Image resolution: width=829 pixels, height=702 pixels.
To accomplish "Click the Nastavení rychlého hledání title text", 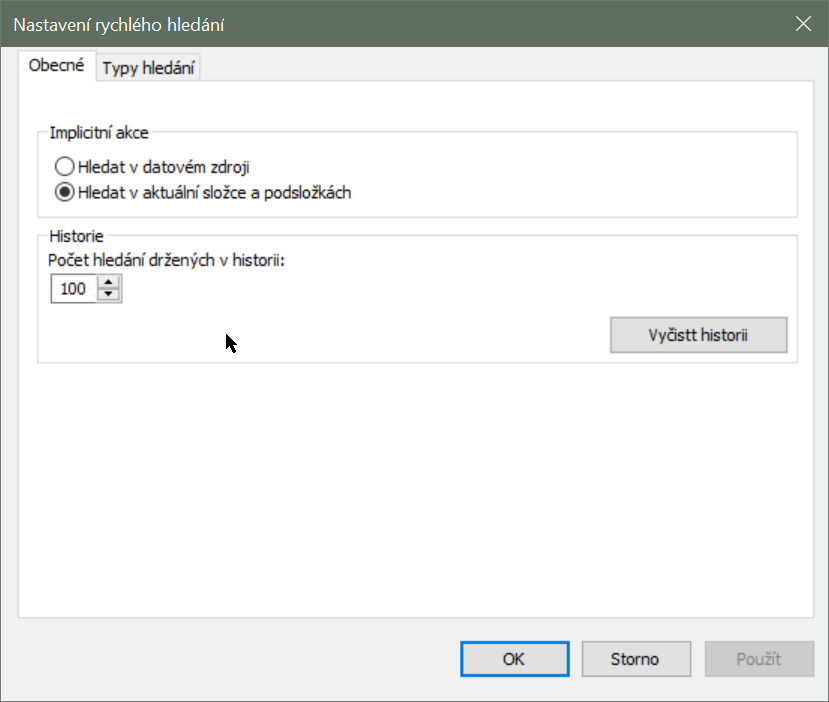I will 118,24.
